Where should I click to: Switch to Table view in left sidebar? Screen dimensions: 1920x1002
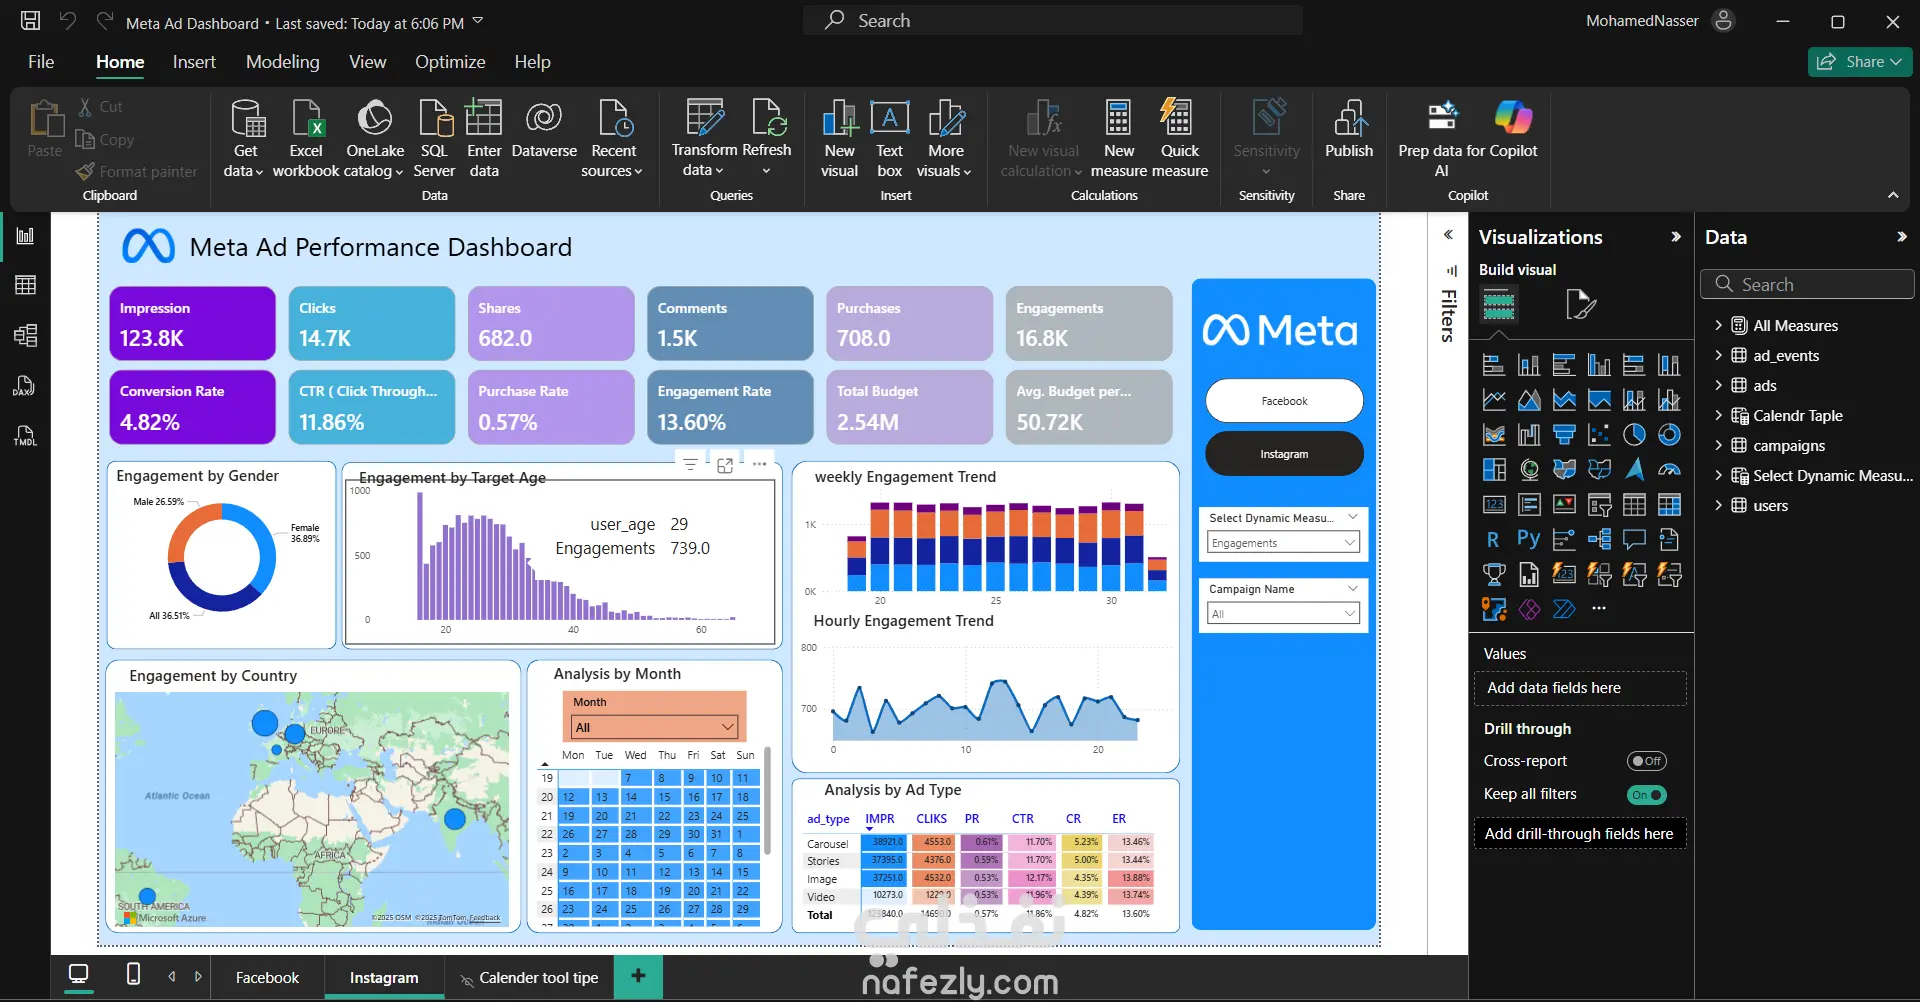[26, 285]
